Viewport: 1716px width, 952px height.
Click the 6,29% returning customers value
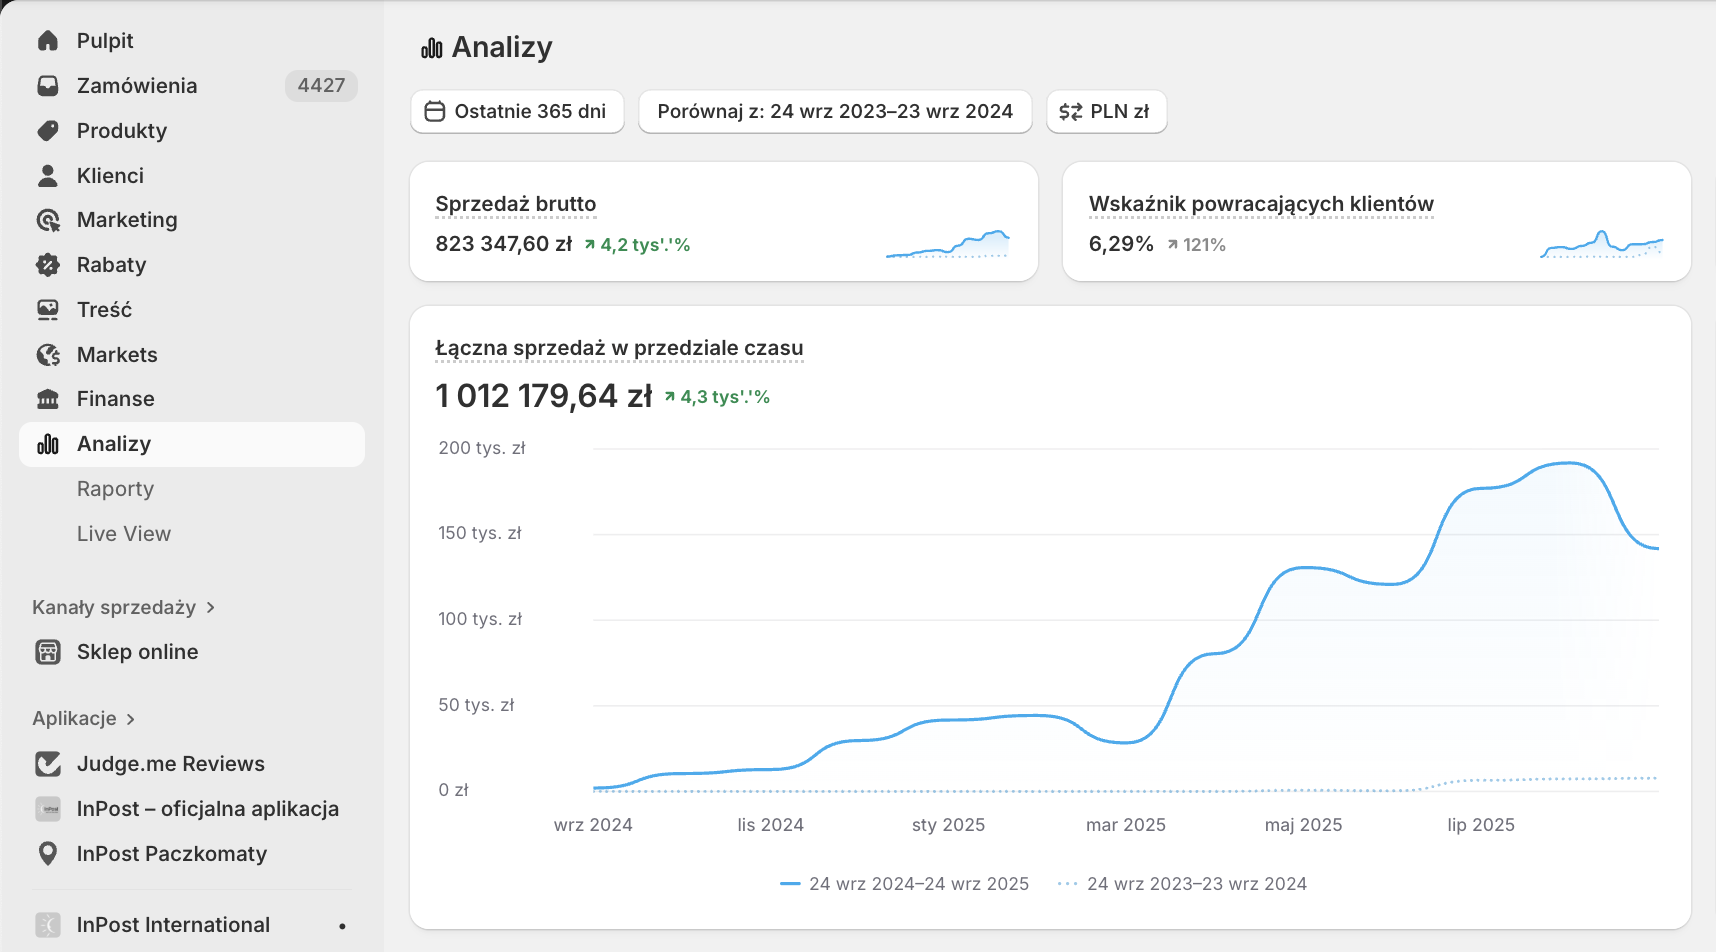point(1121,244)
